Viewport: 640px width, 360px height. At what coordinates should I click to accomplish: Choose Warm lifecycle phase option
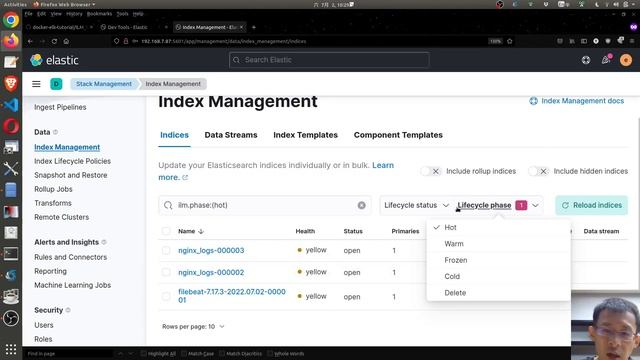tap(498, 244)
